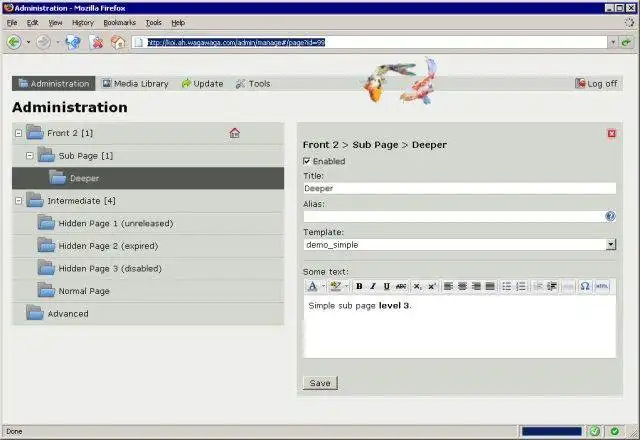Open the File menu

point(12,23)
